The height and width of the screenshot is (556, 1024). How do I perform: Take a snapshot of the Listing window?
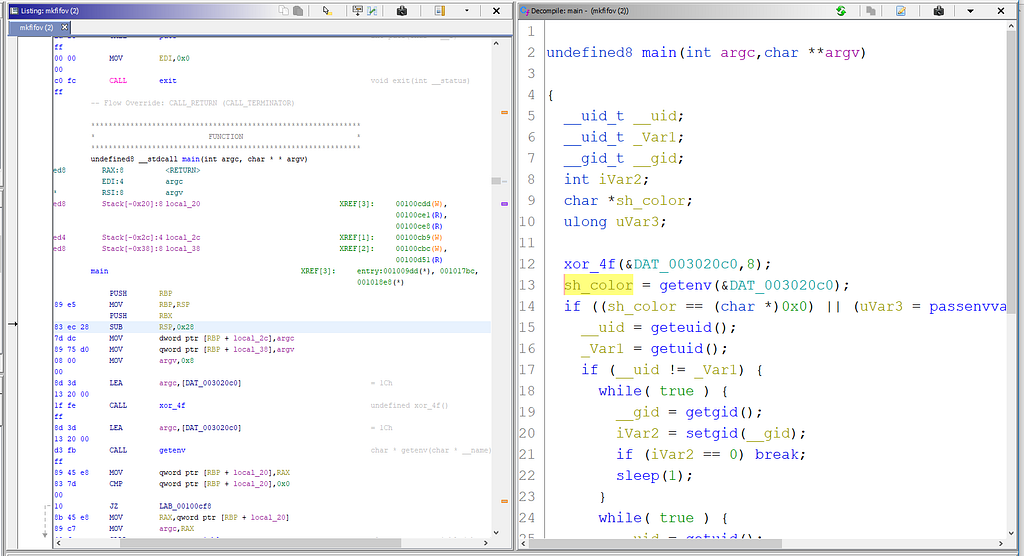(401, 10)
